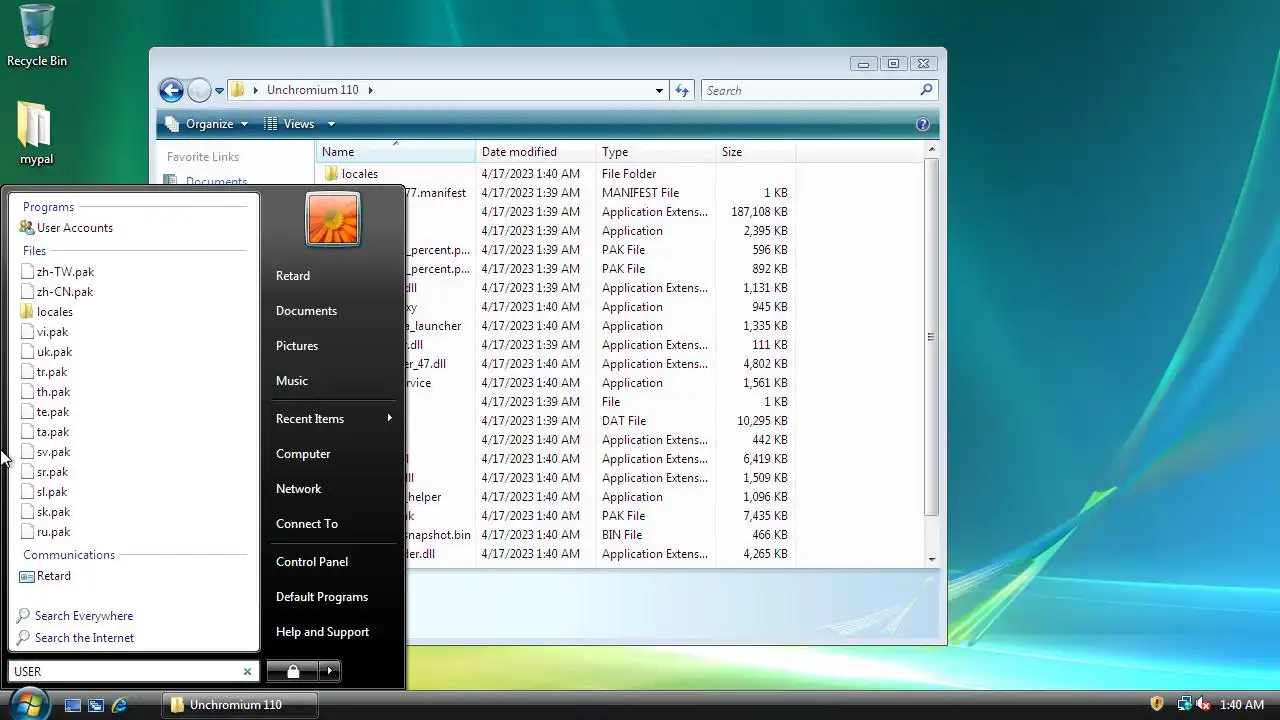
Task: Click the Explorer back arrow button
Action: pos(171,90)
